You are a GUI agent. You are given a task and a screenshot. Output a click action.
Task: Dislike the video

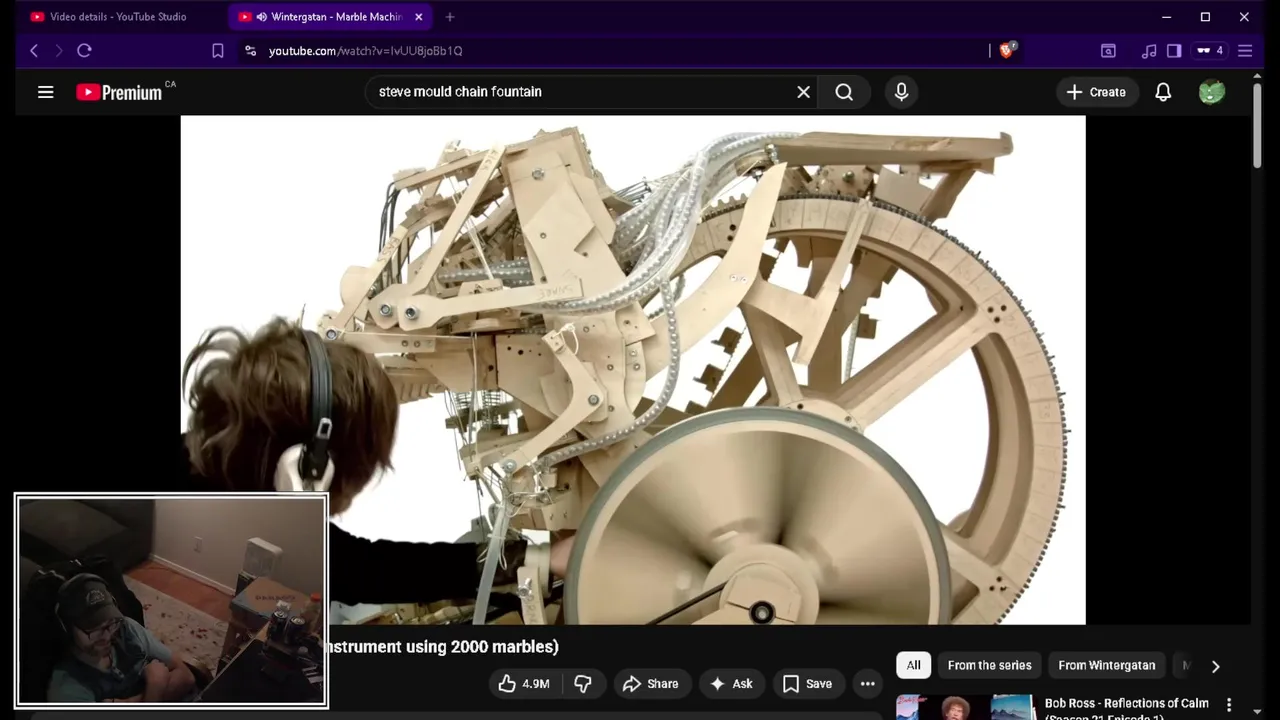coord(583,684)
